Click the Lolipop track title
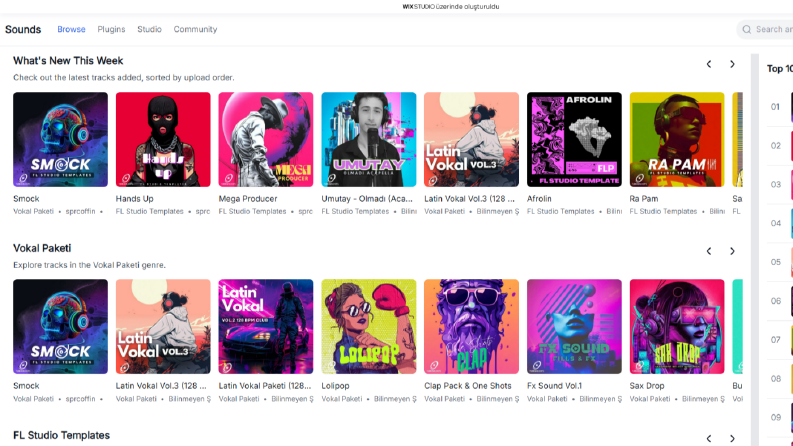The image size is (793, 446). coord(335,386)
